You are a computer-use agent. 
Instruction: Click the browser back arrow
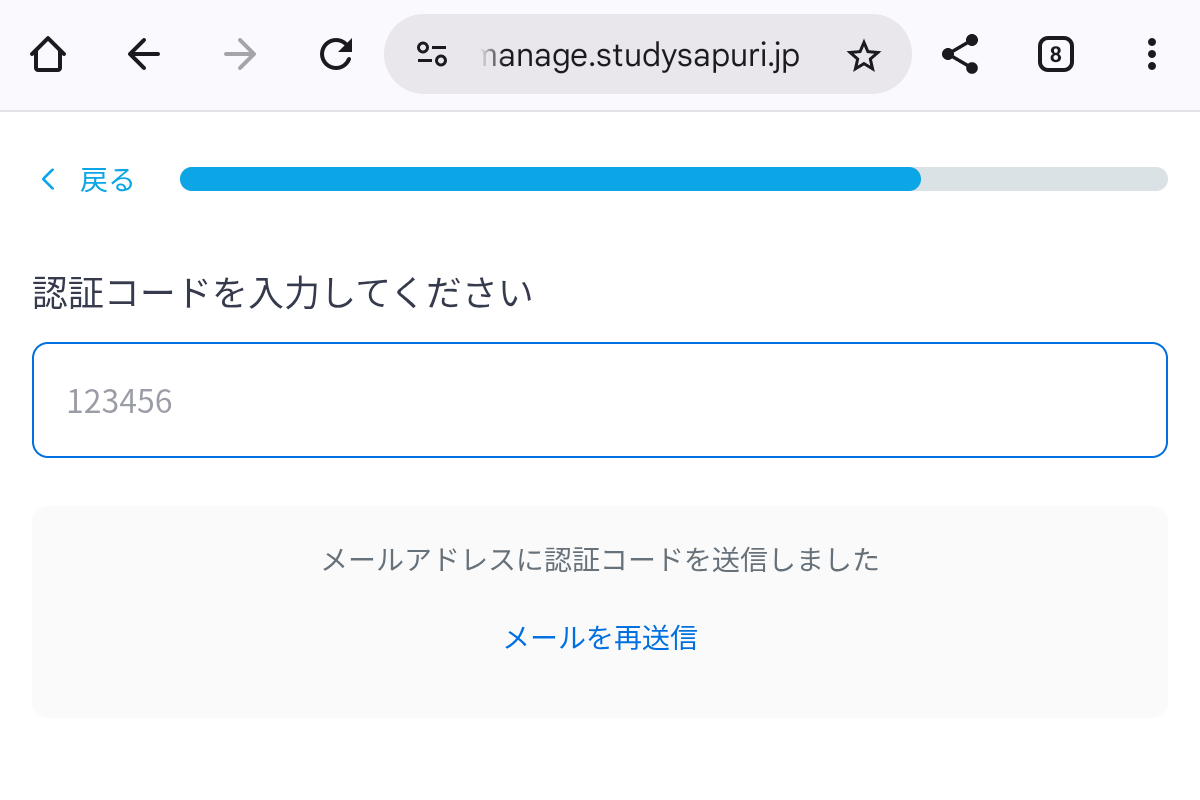[x=144, y=54]
